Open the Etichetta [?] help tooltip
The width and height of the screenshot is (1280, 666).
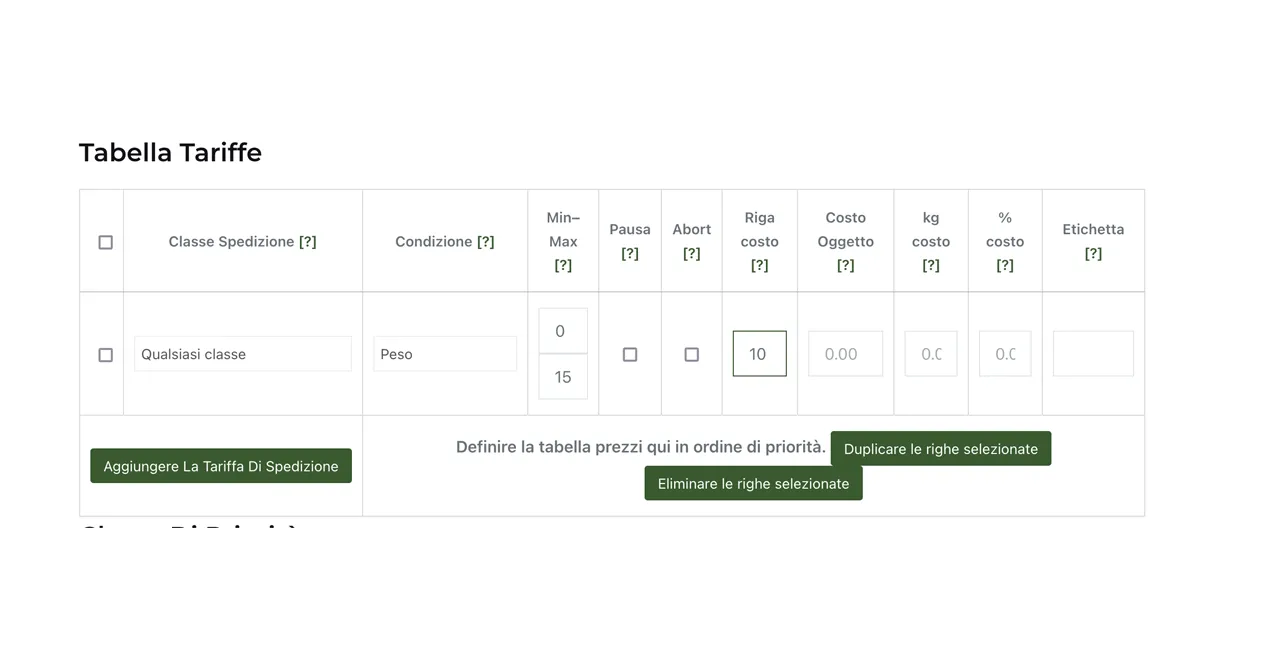1093,254
